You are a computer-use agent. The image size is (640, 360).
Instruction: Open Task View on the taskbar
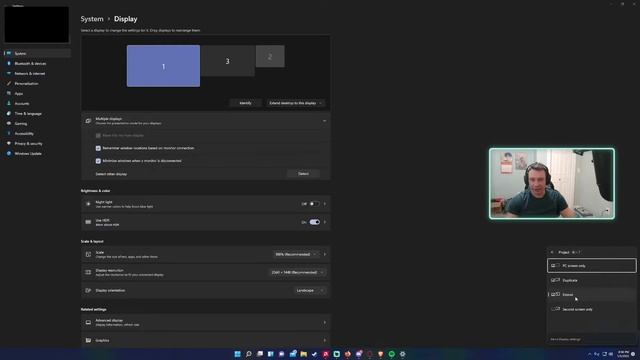(x=260, y=354)
